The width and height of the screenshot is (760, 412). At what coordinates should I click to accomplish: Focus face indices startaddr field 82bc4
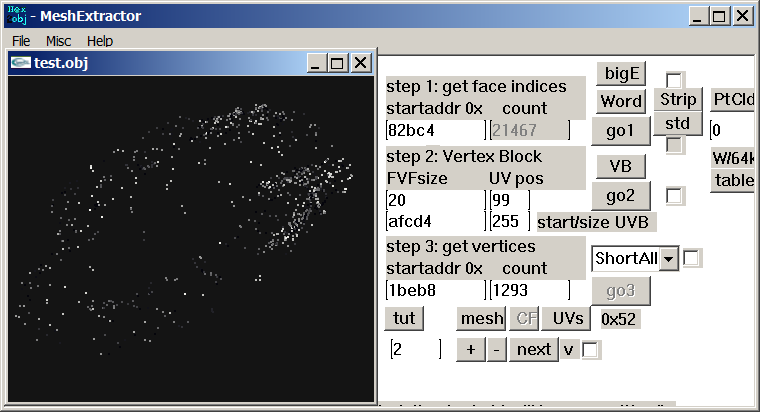click(x=436, y=130)
